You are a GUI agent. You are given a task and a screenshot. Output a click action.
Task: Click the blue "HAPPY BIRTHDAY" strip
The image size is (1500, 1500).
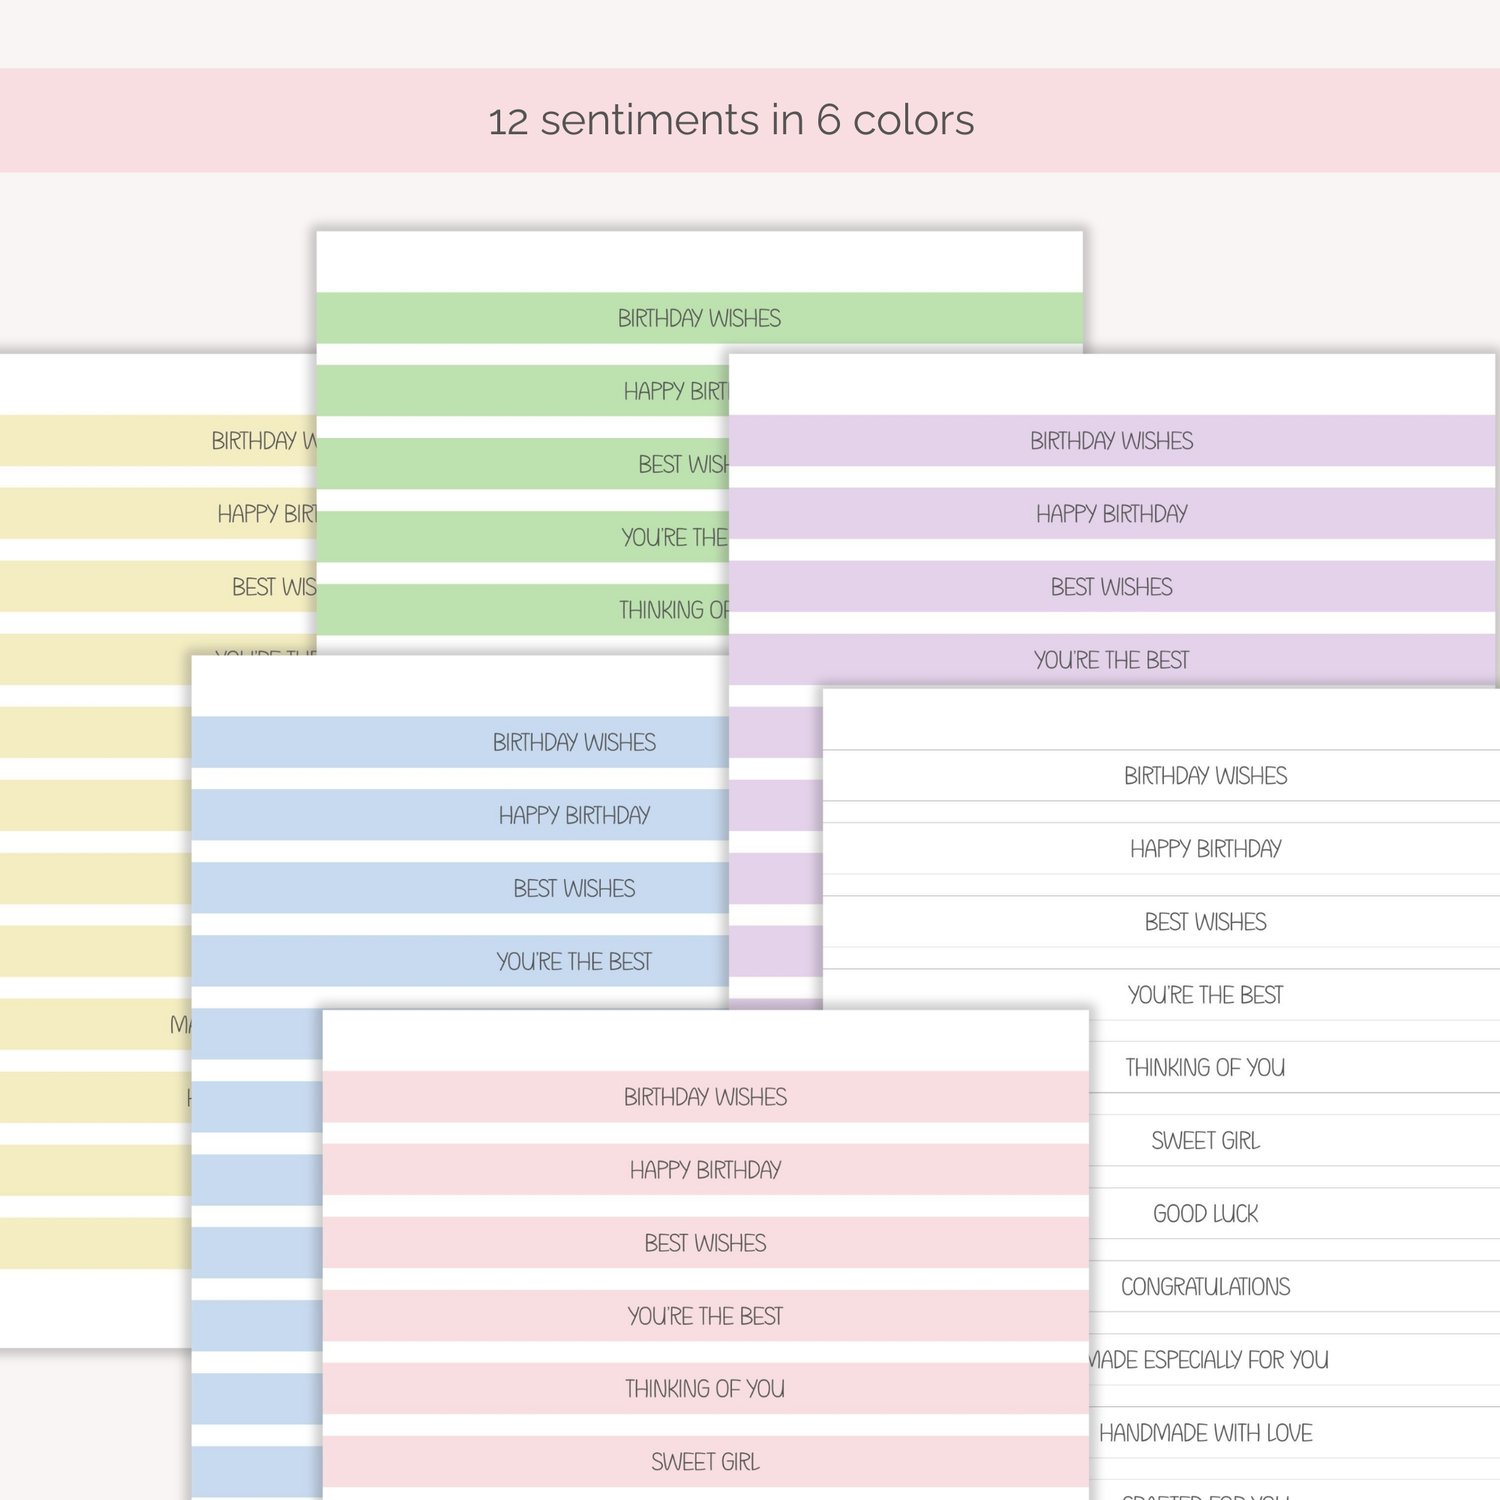point(574,815)
